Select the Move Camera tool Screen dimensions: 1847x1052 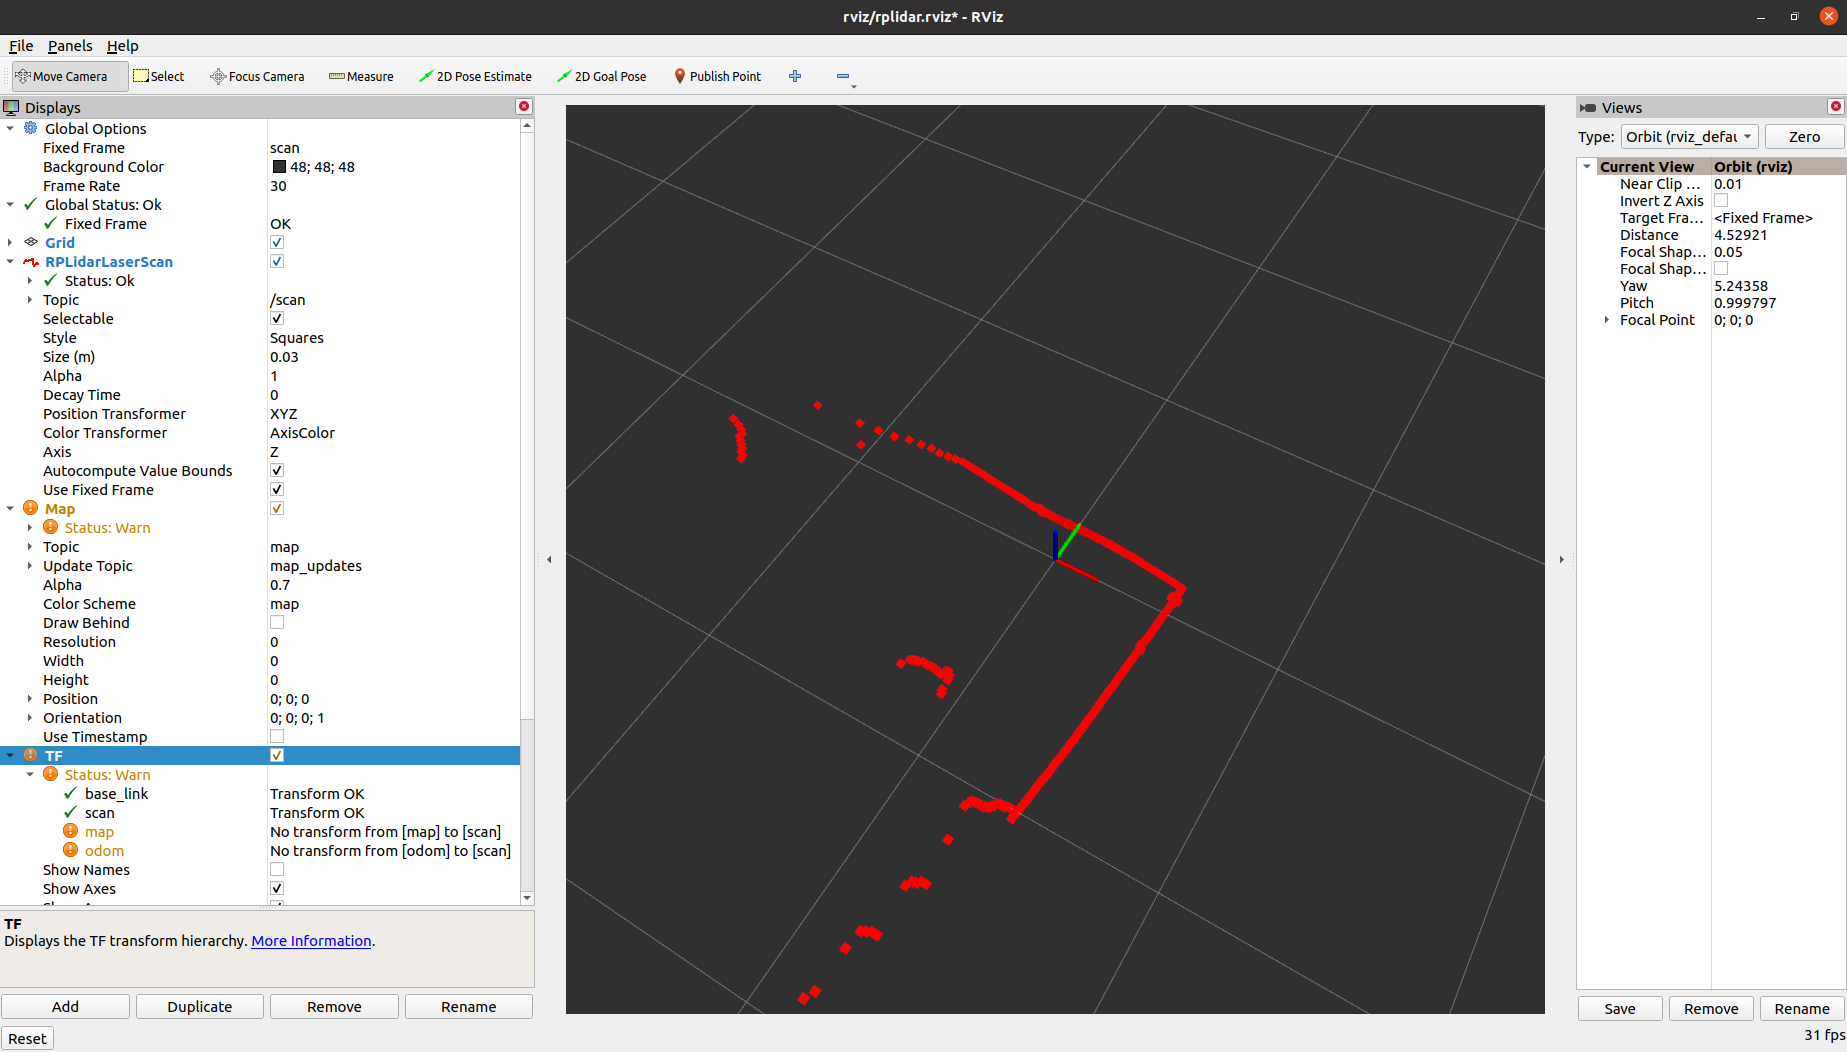click(70, 76)
